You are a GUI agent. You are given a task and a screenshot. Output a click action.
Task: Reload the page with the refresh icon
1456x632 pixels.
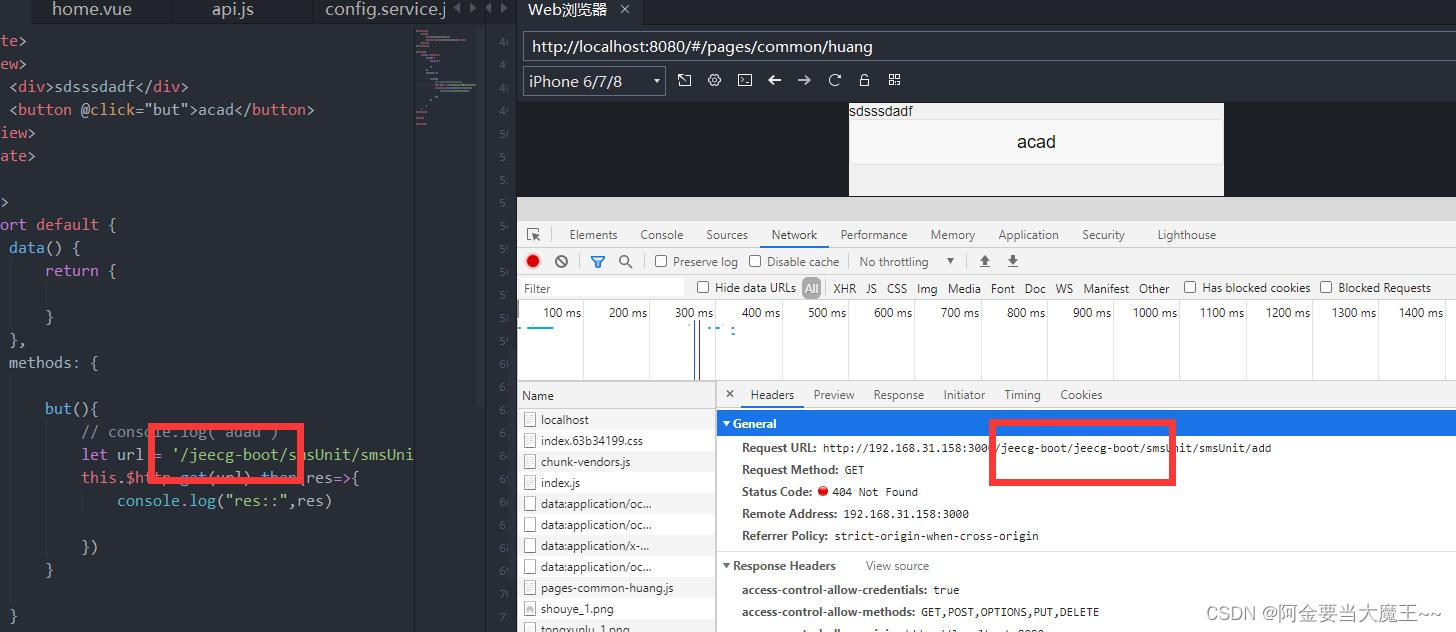pyautogui.click(x=834, y=80)
